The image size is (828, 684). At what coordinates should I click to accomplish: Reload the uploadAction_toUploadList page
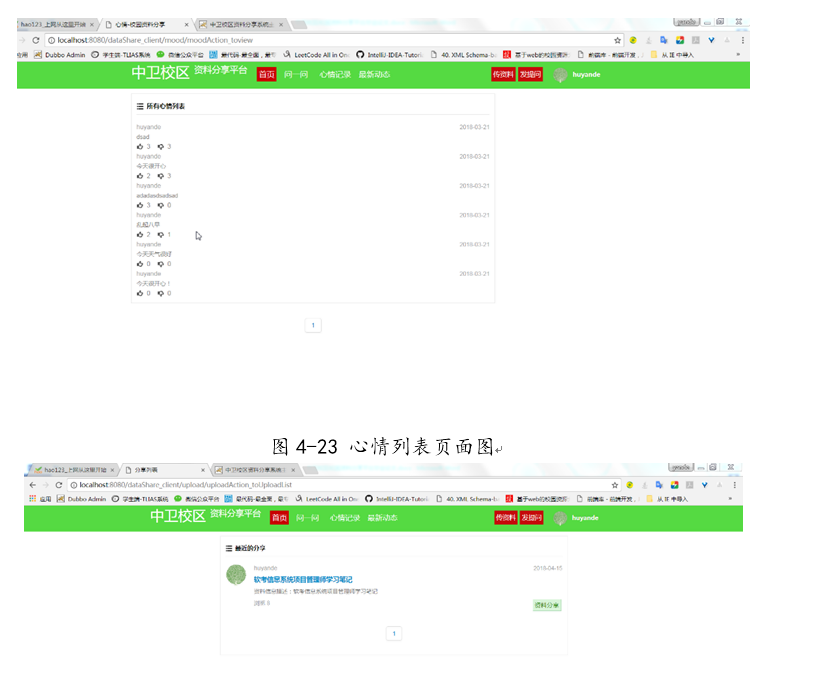click(x=59, y=485)
